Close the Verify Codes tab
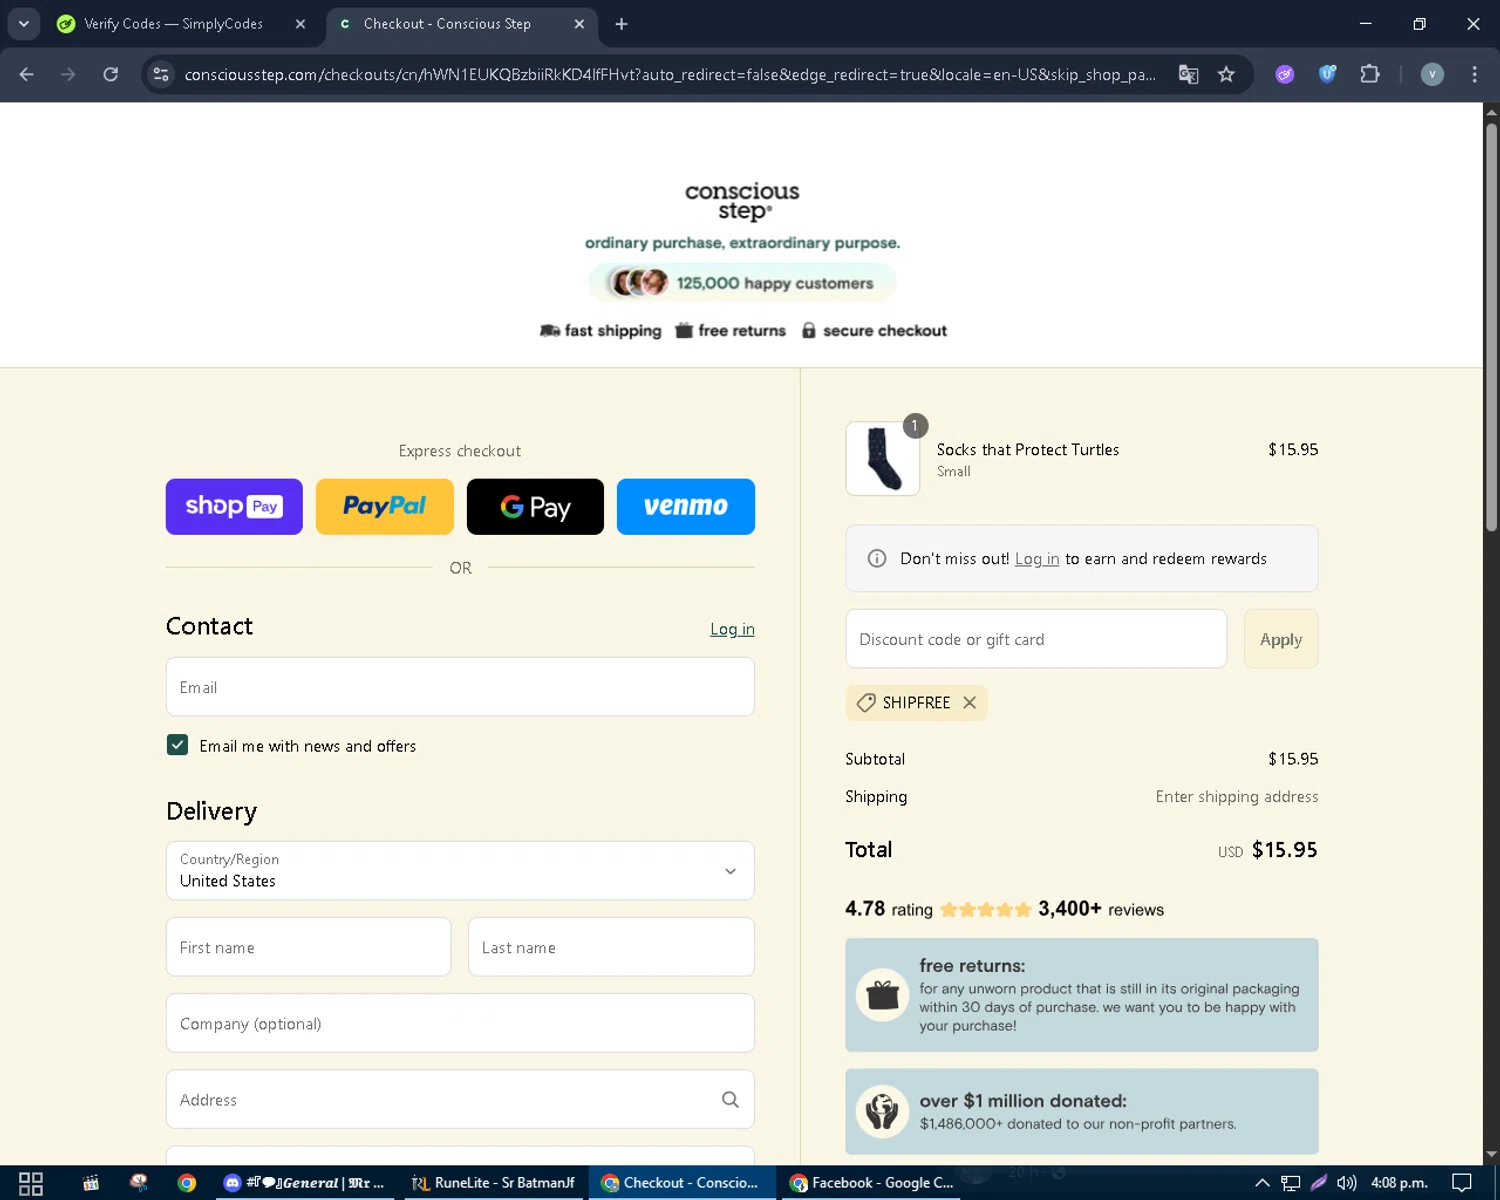Screen dimensions: 1500x1200 point(300,24)
